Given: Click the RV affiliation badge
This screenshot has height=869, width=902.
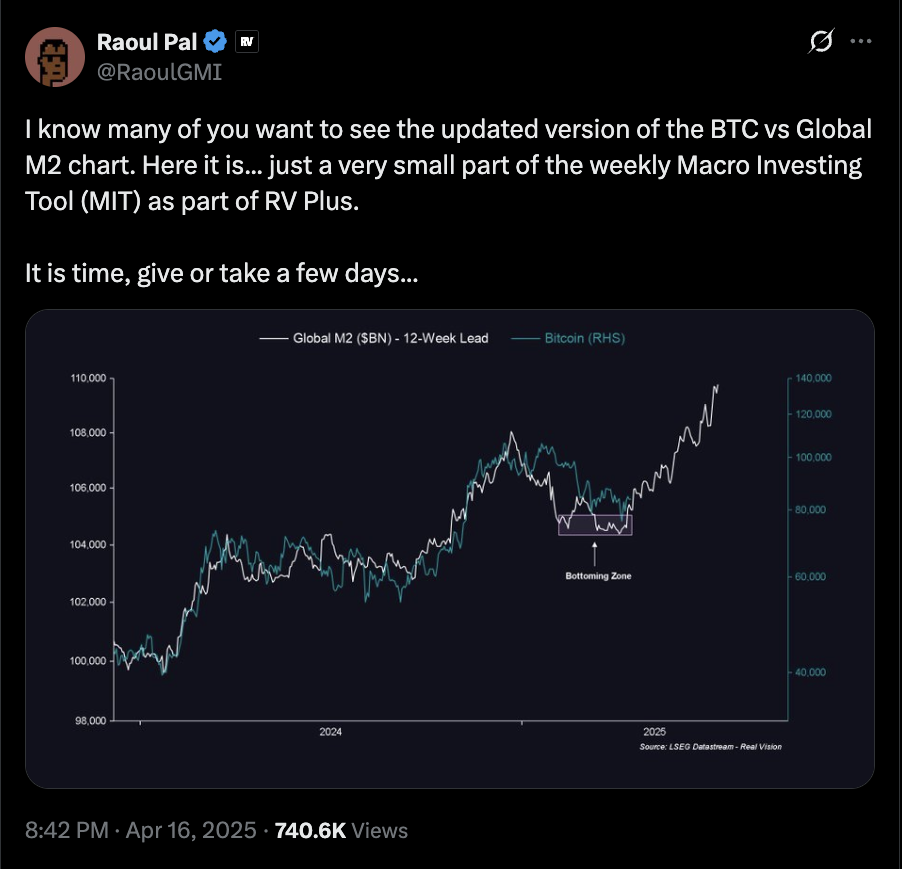Looking at the screenshot, I should [246, 42].
